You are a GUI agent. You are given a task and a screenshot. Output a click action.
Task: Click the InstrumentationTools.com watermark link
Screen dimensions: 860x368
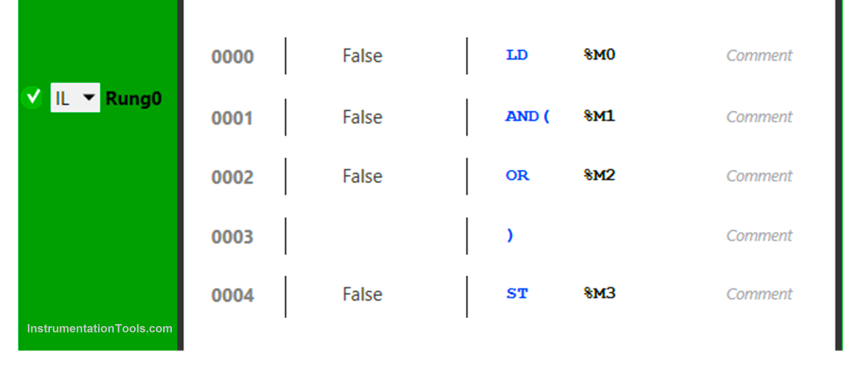tap(99, 329)
